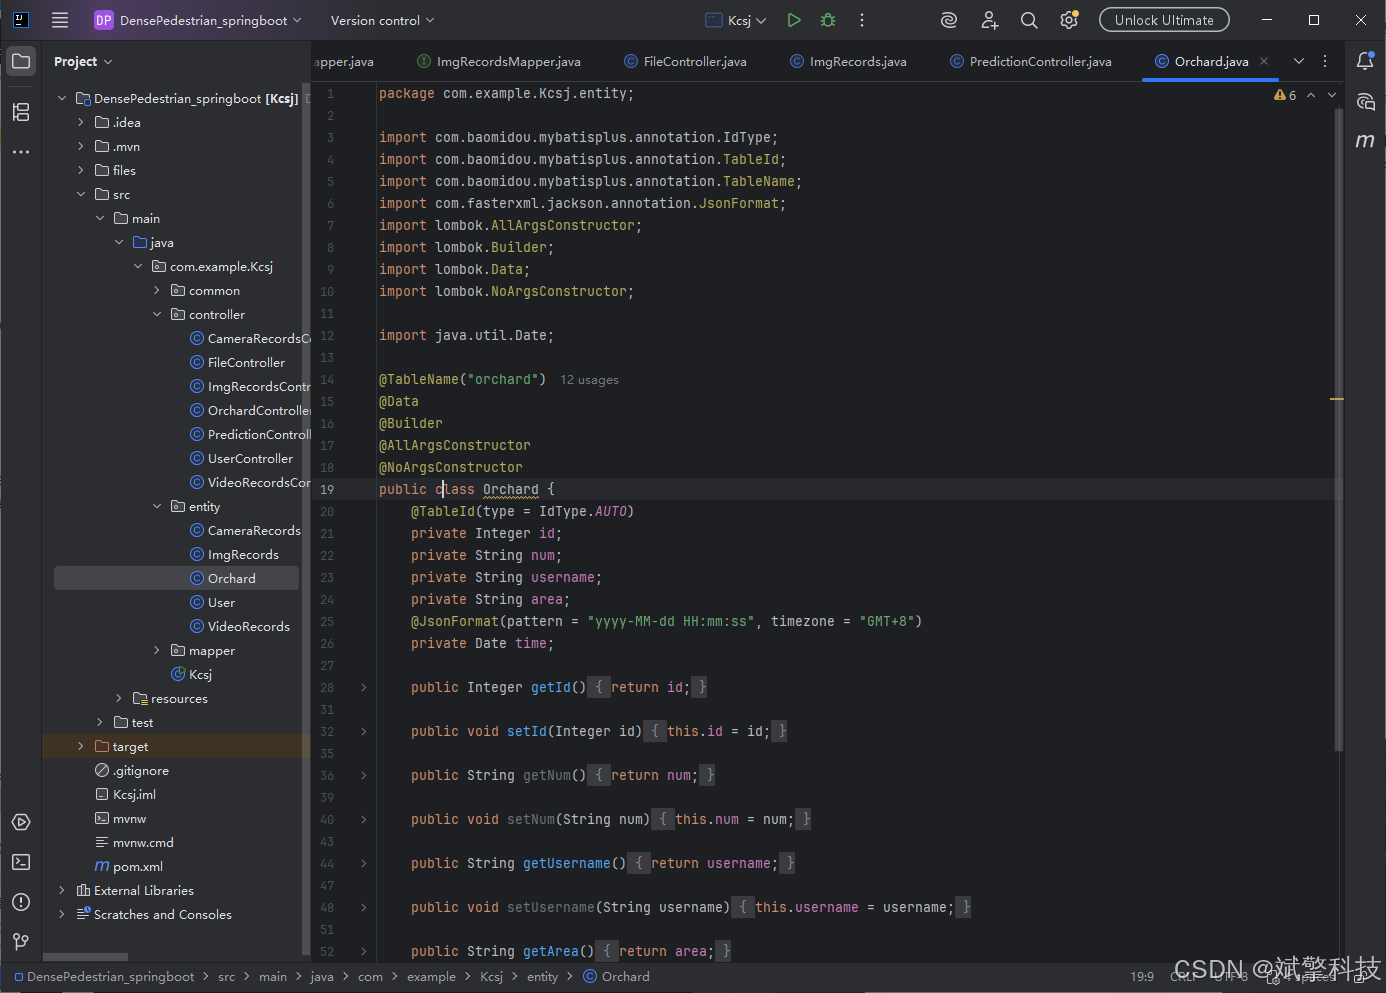This screenshot has width=1386, height=993.
Task: Show more tool windows ellipsis
Action: (x=21, y=152)
